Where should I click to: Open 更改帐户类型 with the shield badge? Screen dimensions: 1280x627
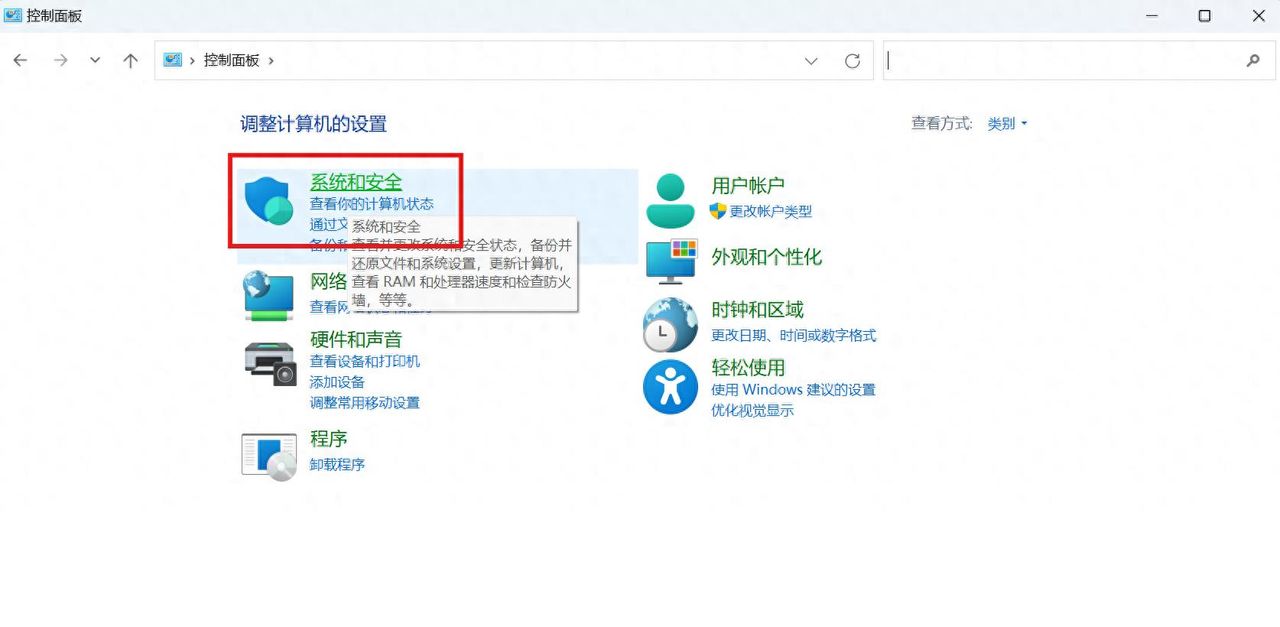tap(772, 211)
